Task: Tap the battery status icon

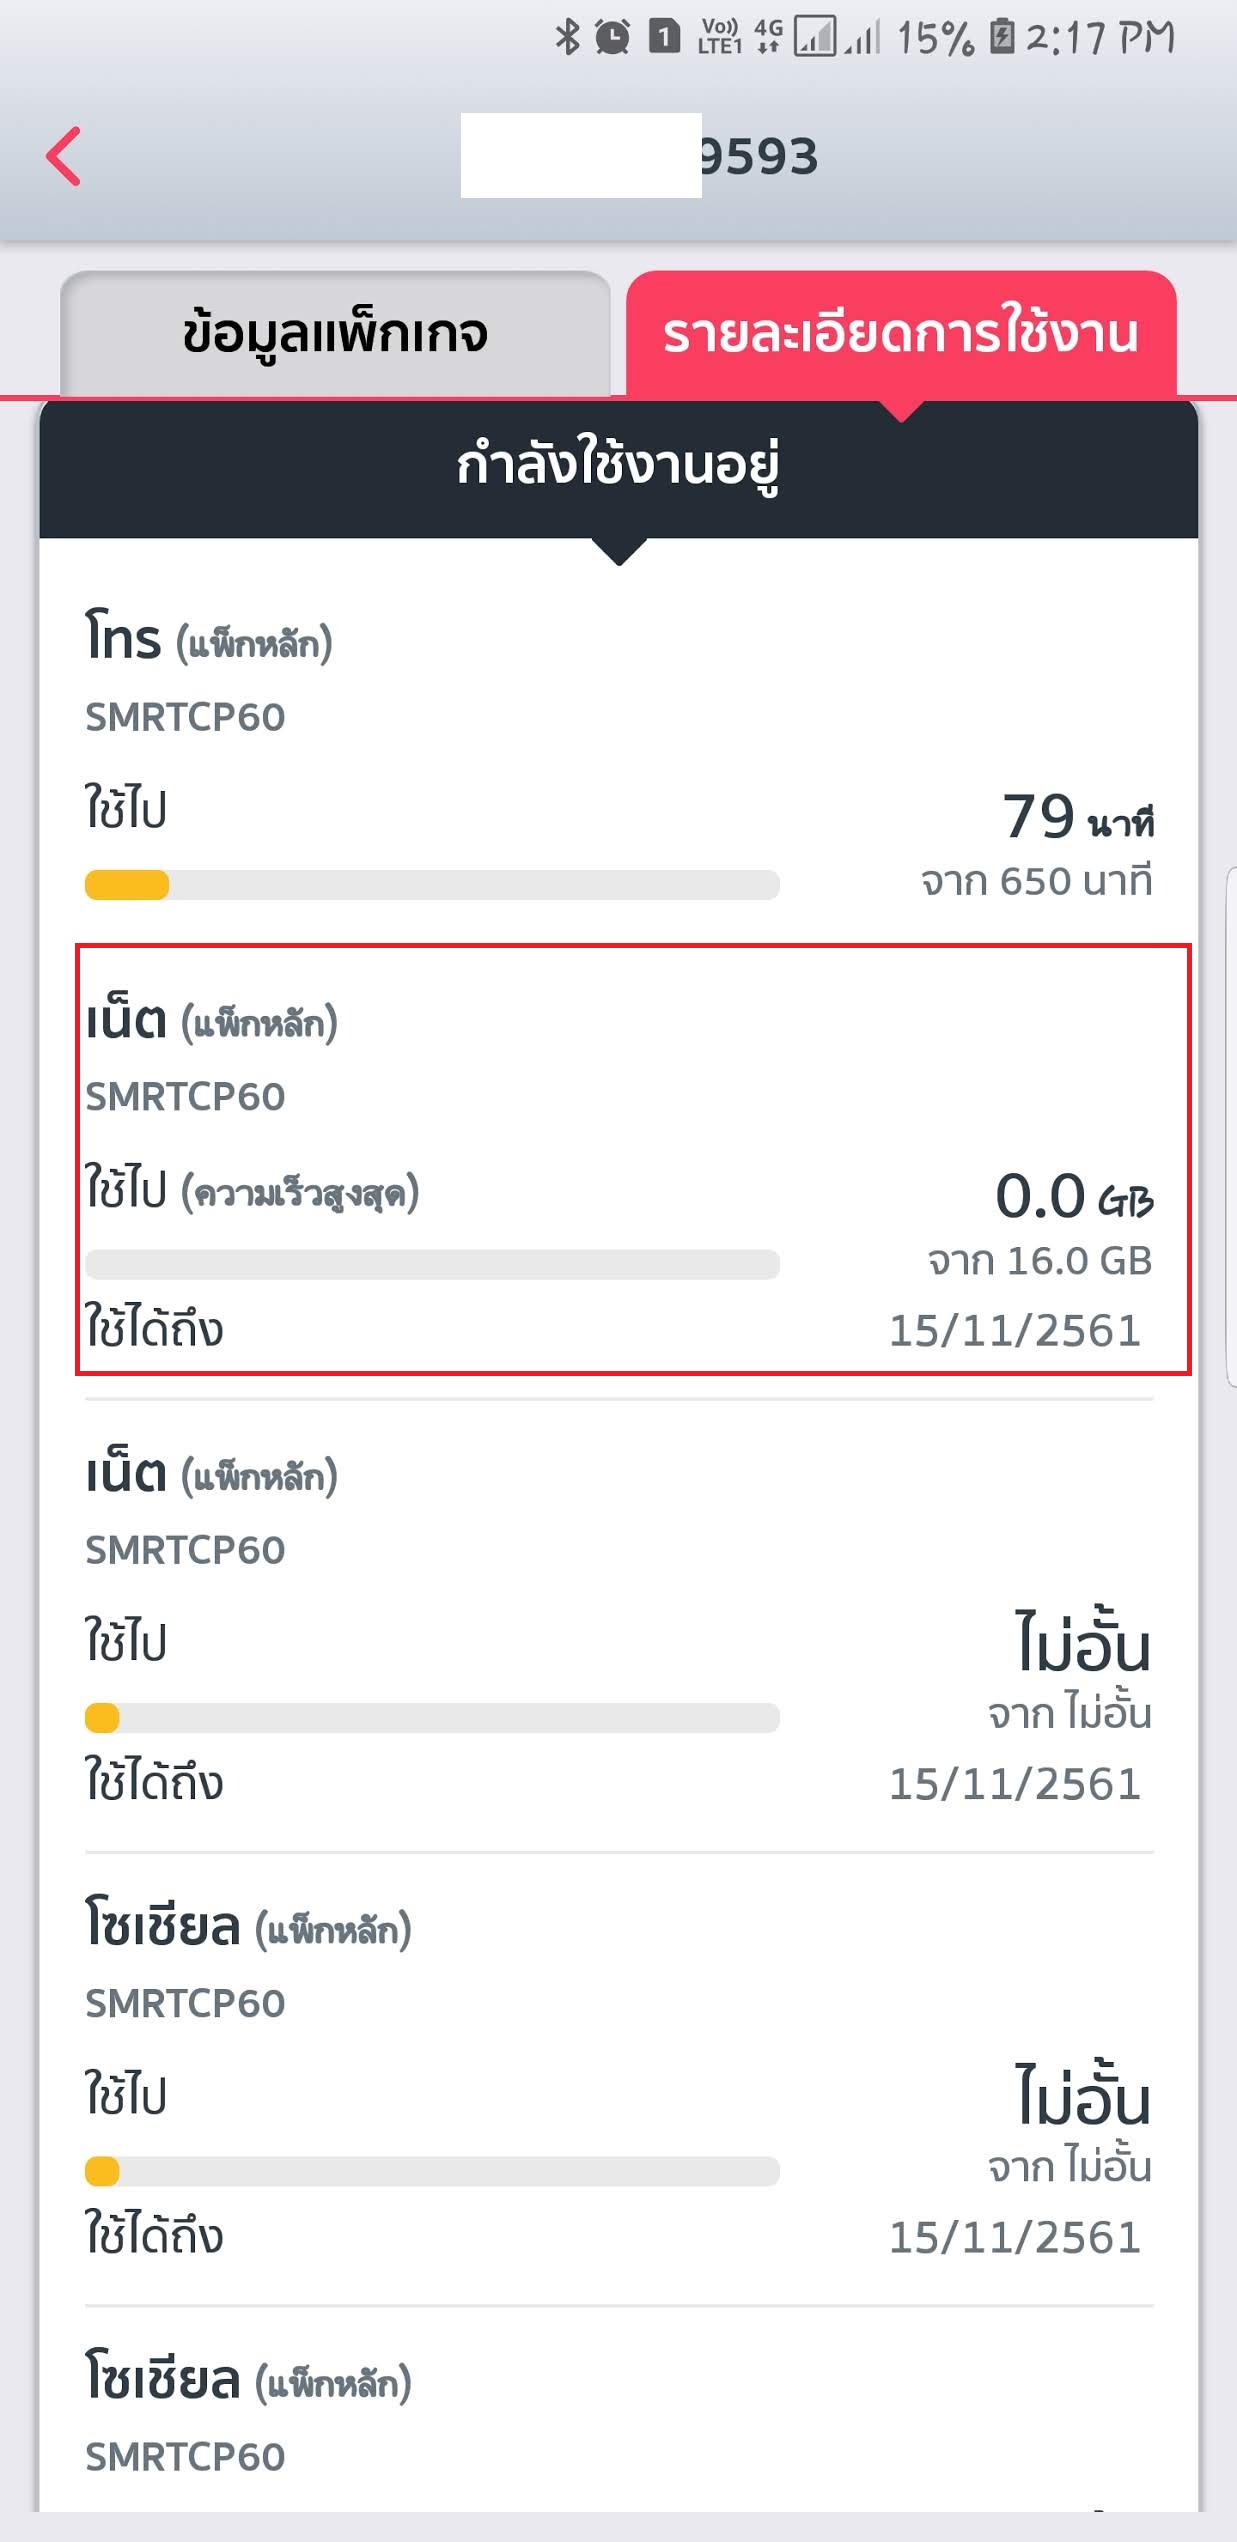Action: [x=1002, y=38]
